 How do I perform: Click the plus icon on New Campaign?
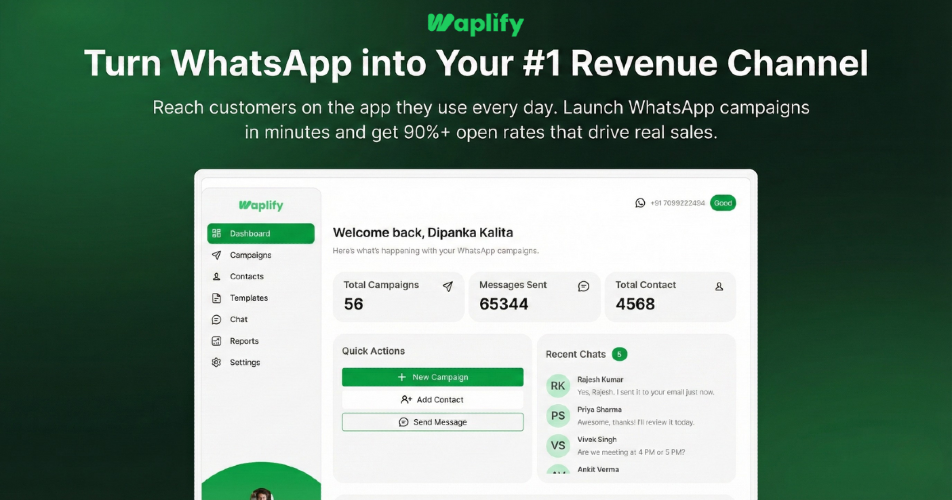(401, 377)
